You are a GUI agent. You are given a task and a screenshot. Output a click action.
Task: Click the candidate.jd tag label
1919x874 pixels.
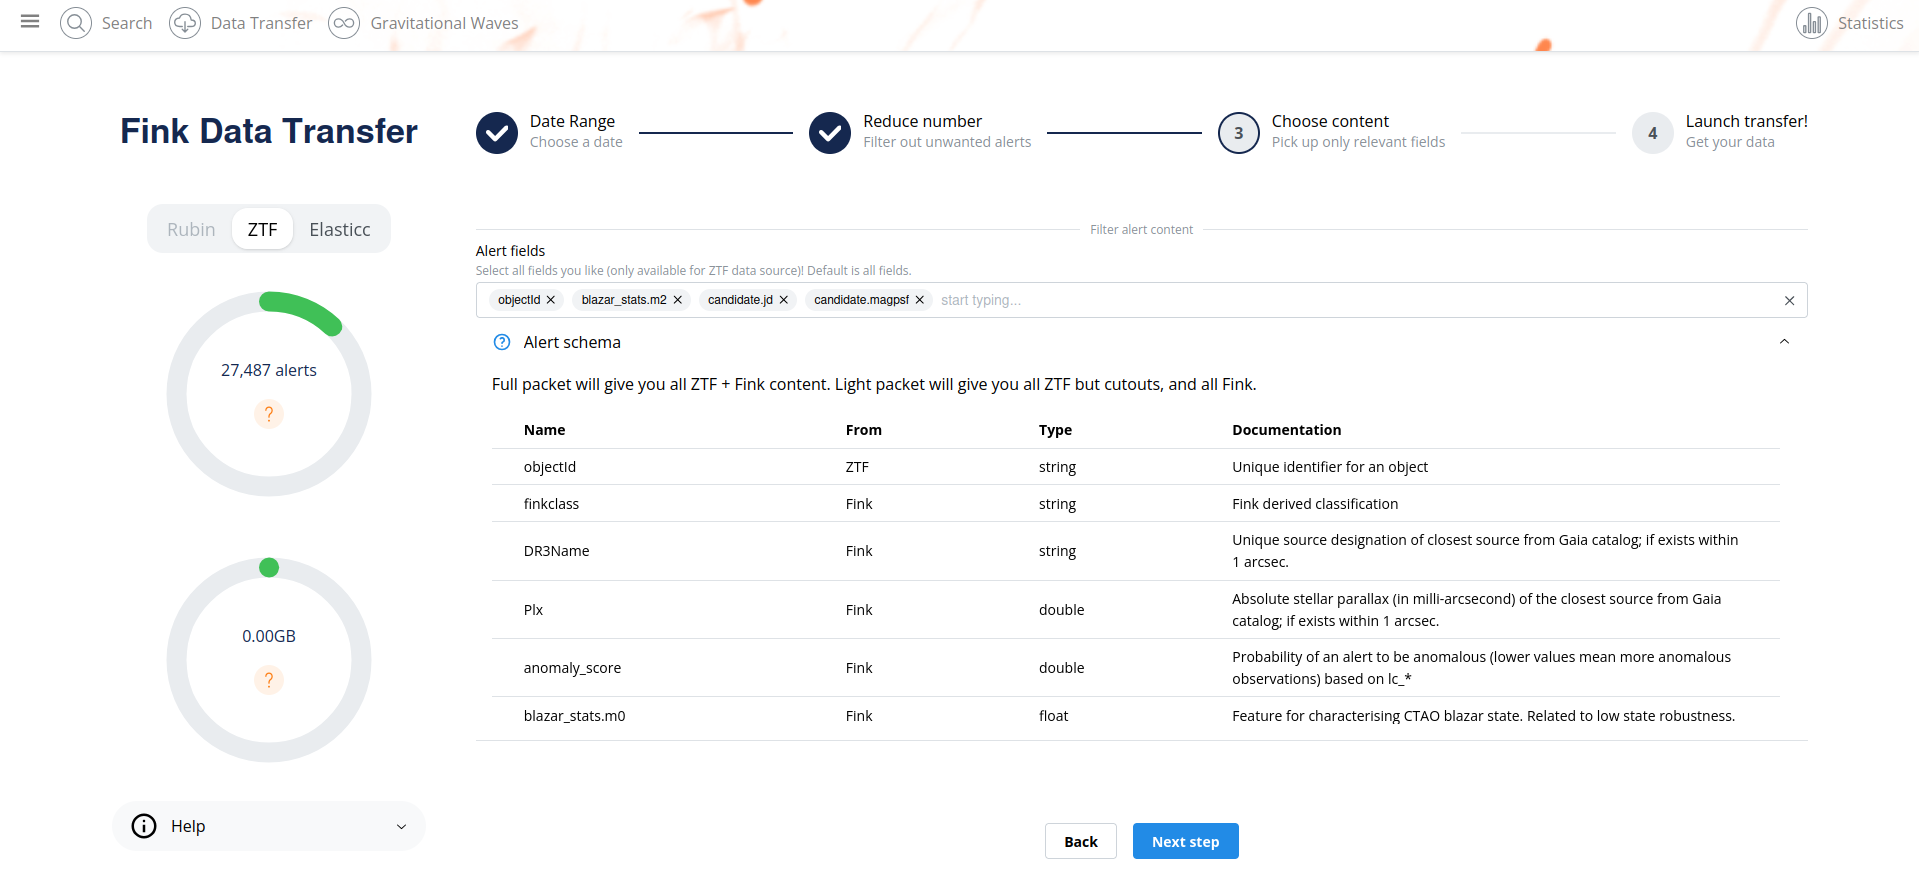(741, 300)
